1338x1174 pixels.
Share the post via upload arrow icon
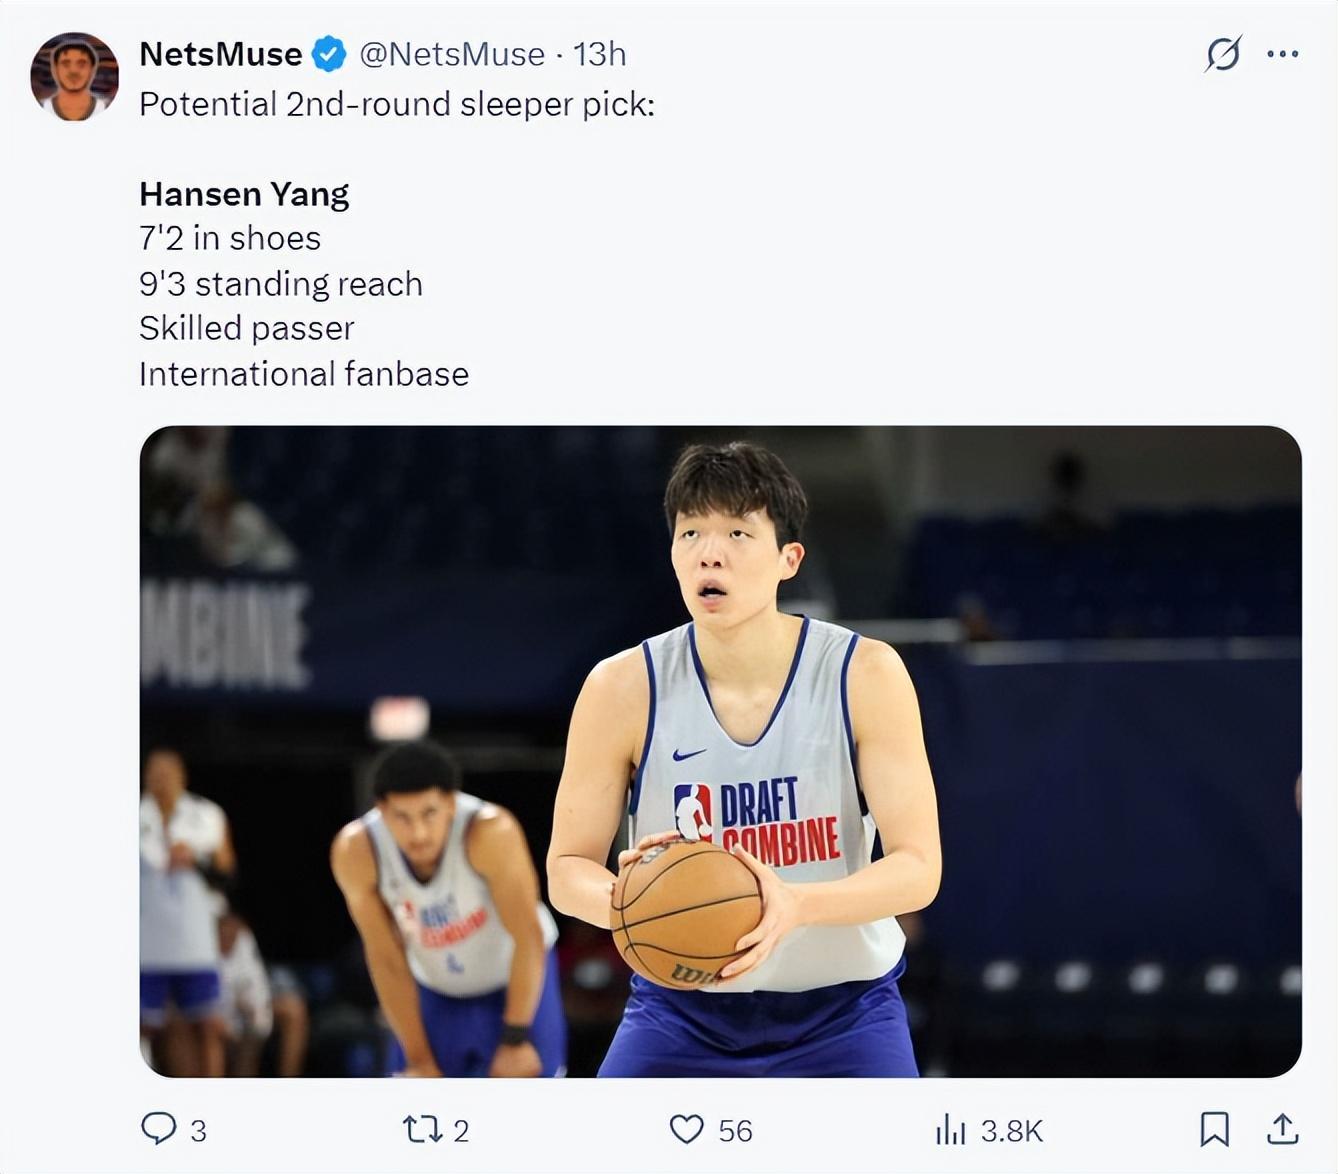point(1282,1129)
